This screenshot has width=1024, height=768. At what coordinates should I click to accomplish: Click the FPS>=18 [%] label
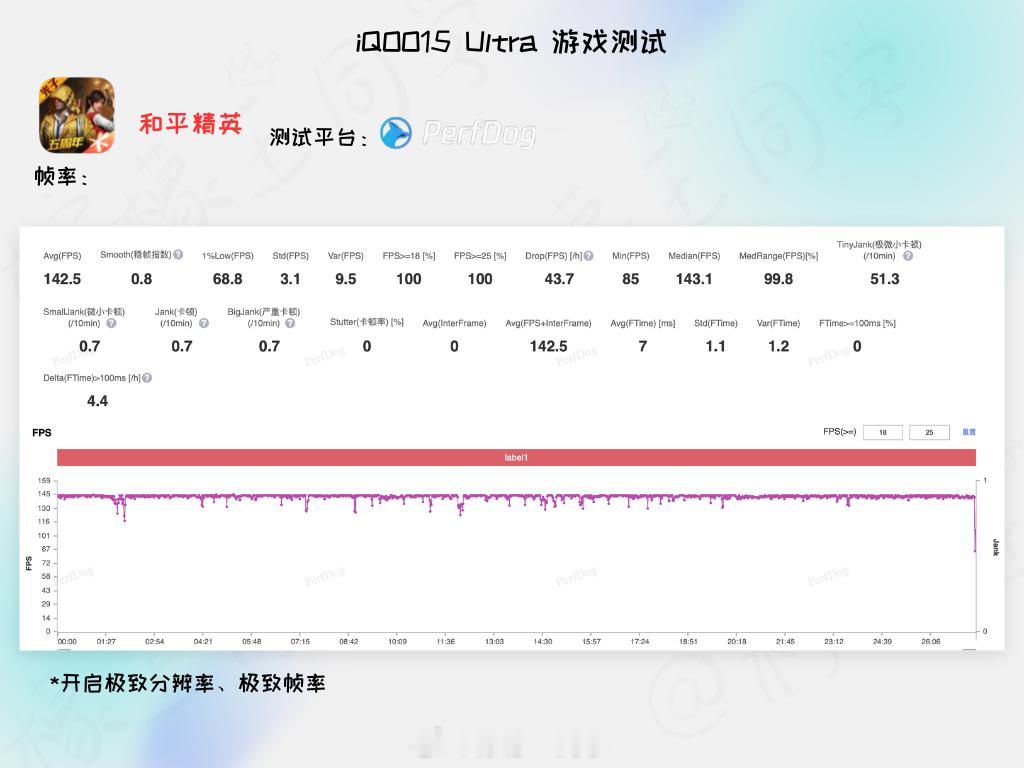[x=409, y=256]
